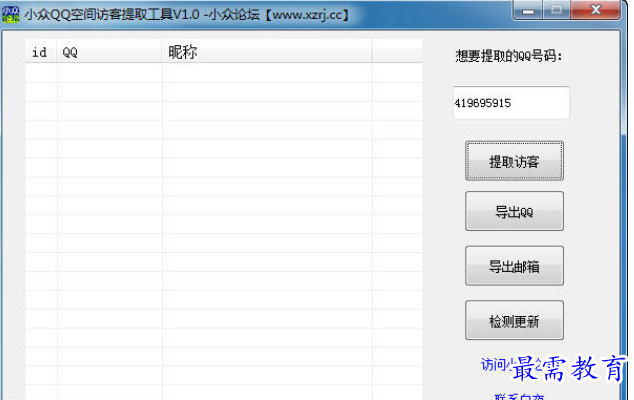The width and height of the screenshot is (634, 400).
Task: Focus the QQ number input field
Action: (511, 103)
